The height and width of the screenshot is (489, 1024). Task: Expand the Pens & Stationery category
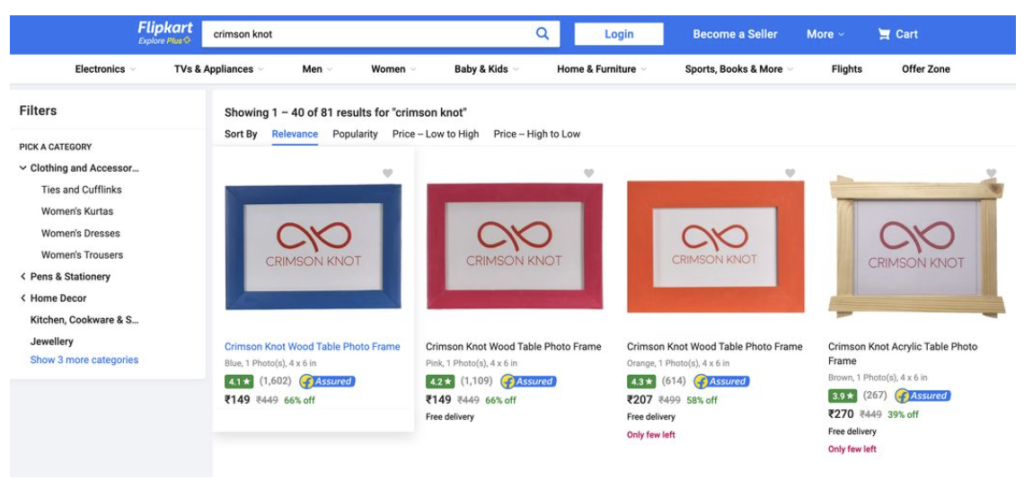point(23,276)
